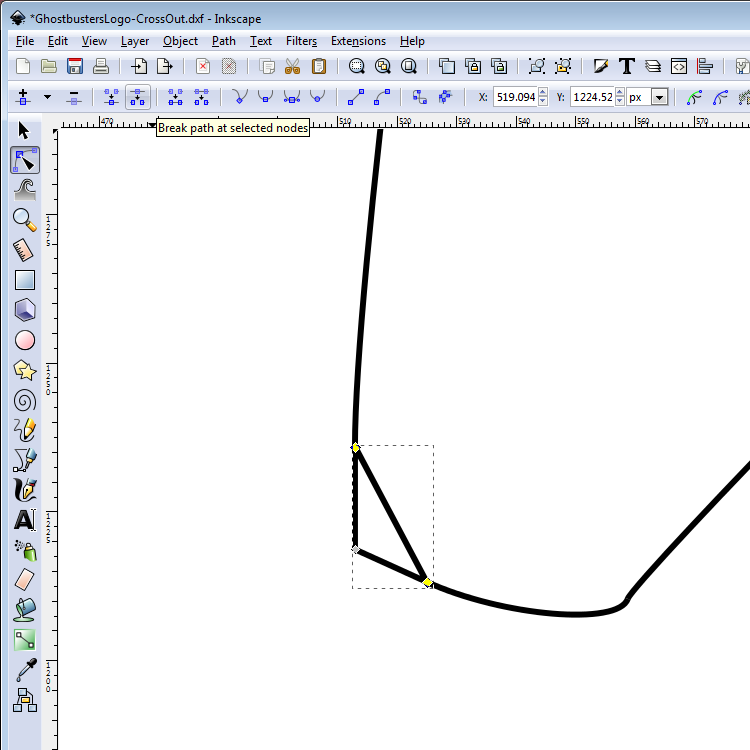Open an existing file via folder icon

point(49,66)
